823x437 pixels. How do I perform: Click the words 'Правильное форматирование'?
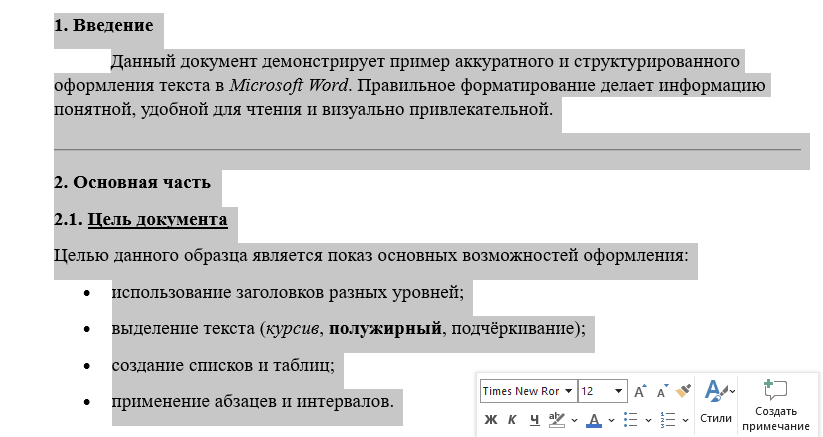pyautogui.click(x=476, y=85)
